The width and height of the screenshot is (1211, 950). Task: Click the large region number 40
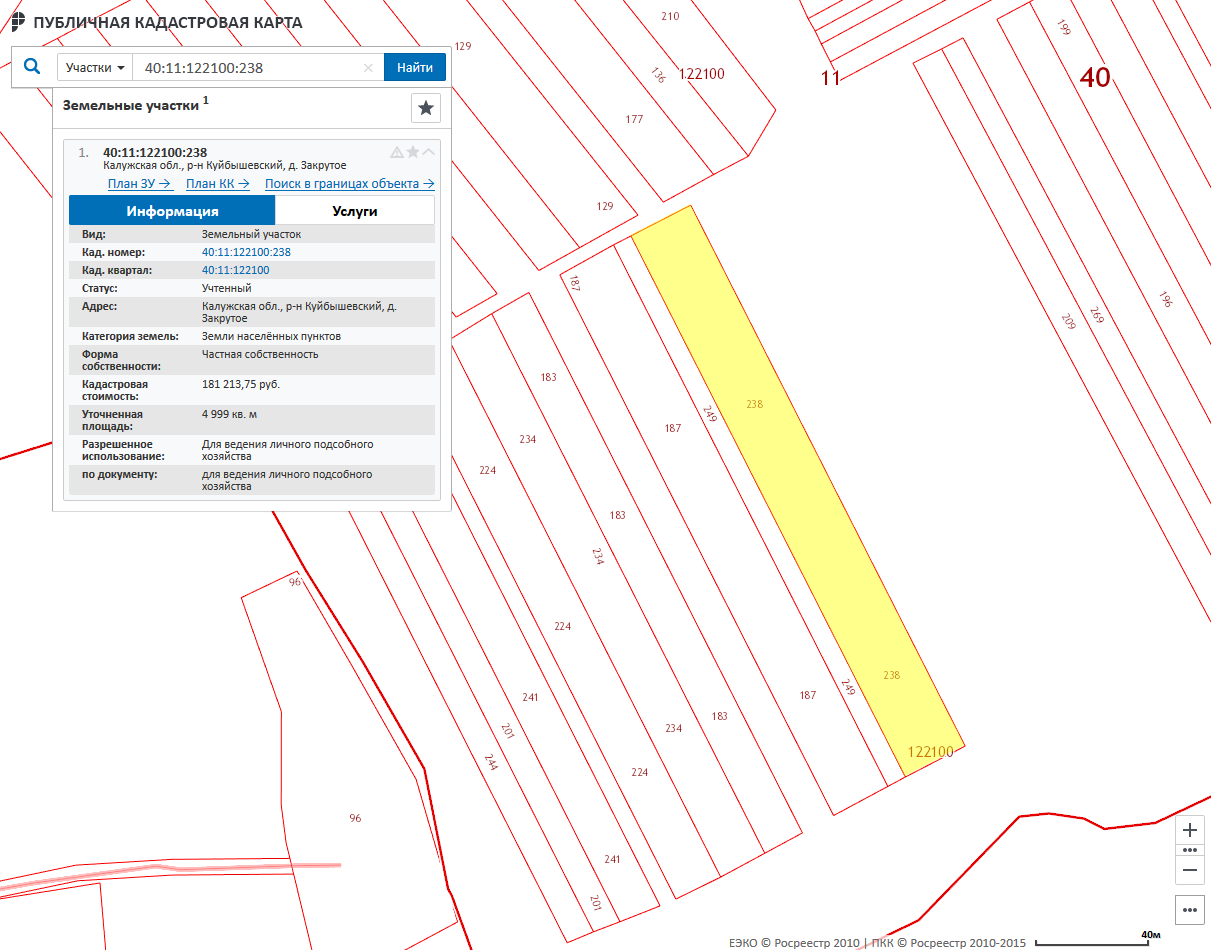1095,77
